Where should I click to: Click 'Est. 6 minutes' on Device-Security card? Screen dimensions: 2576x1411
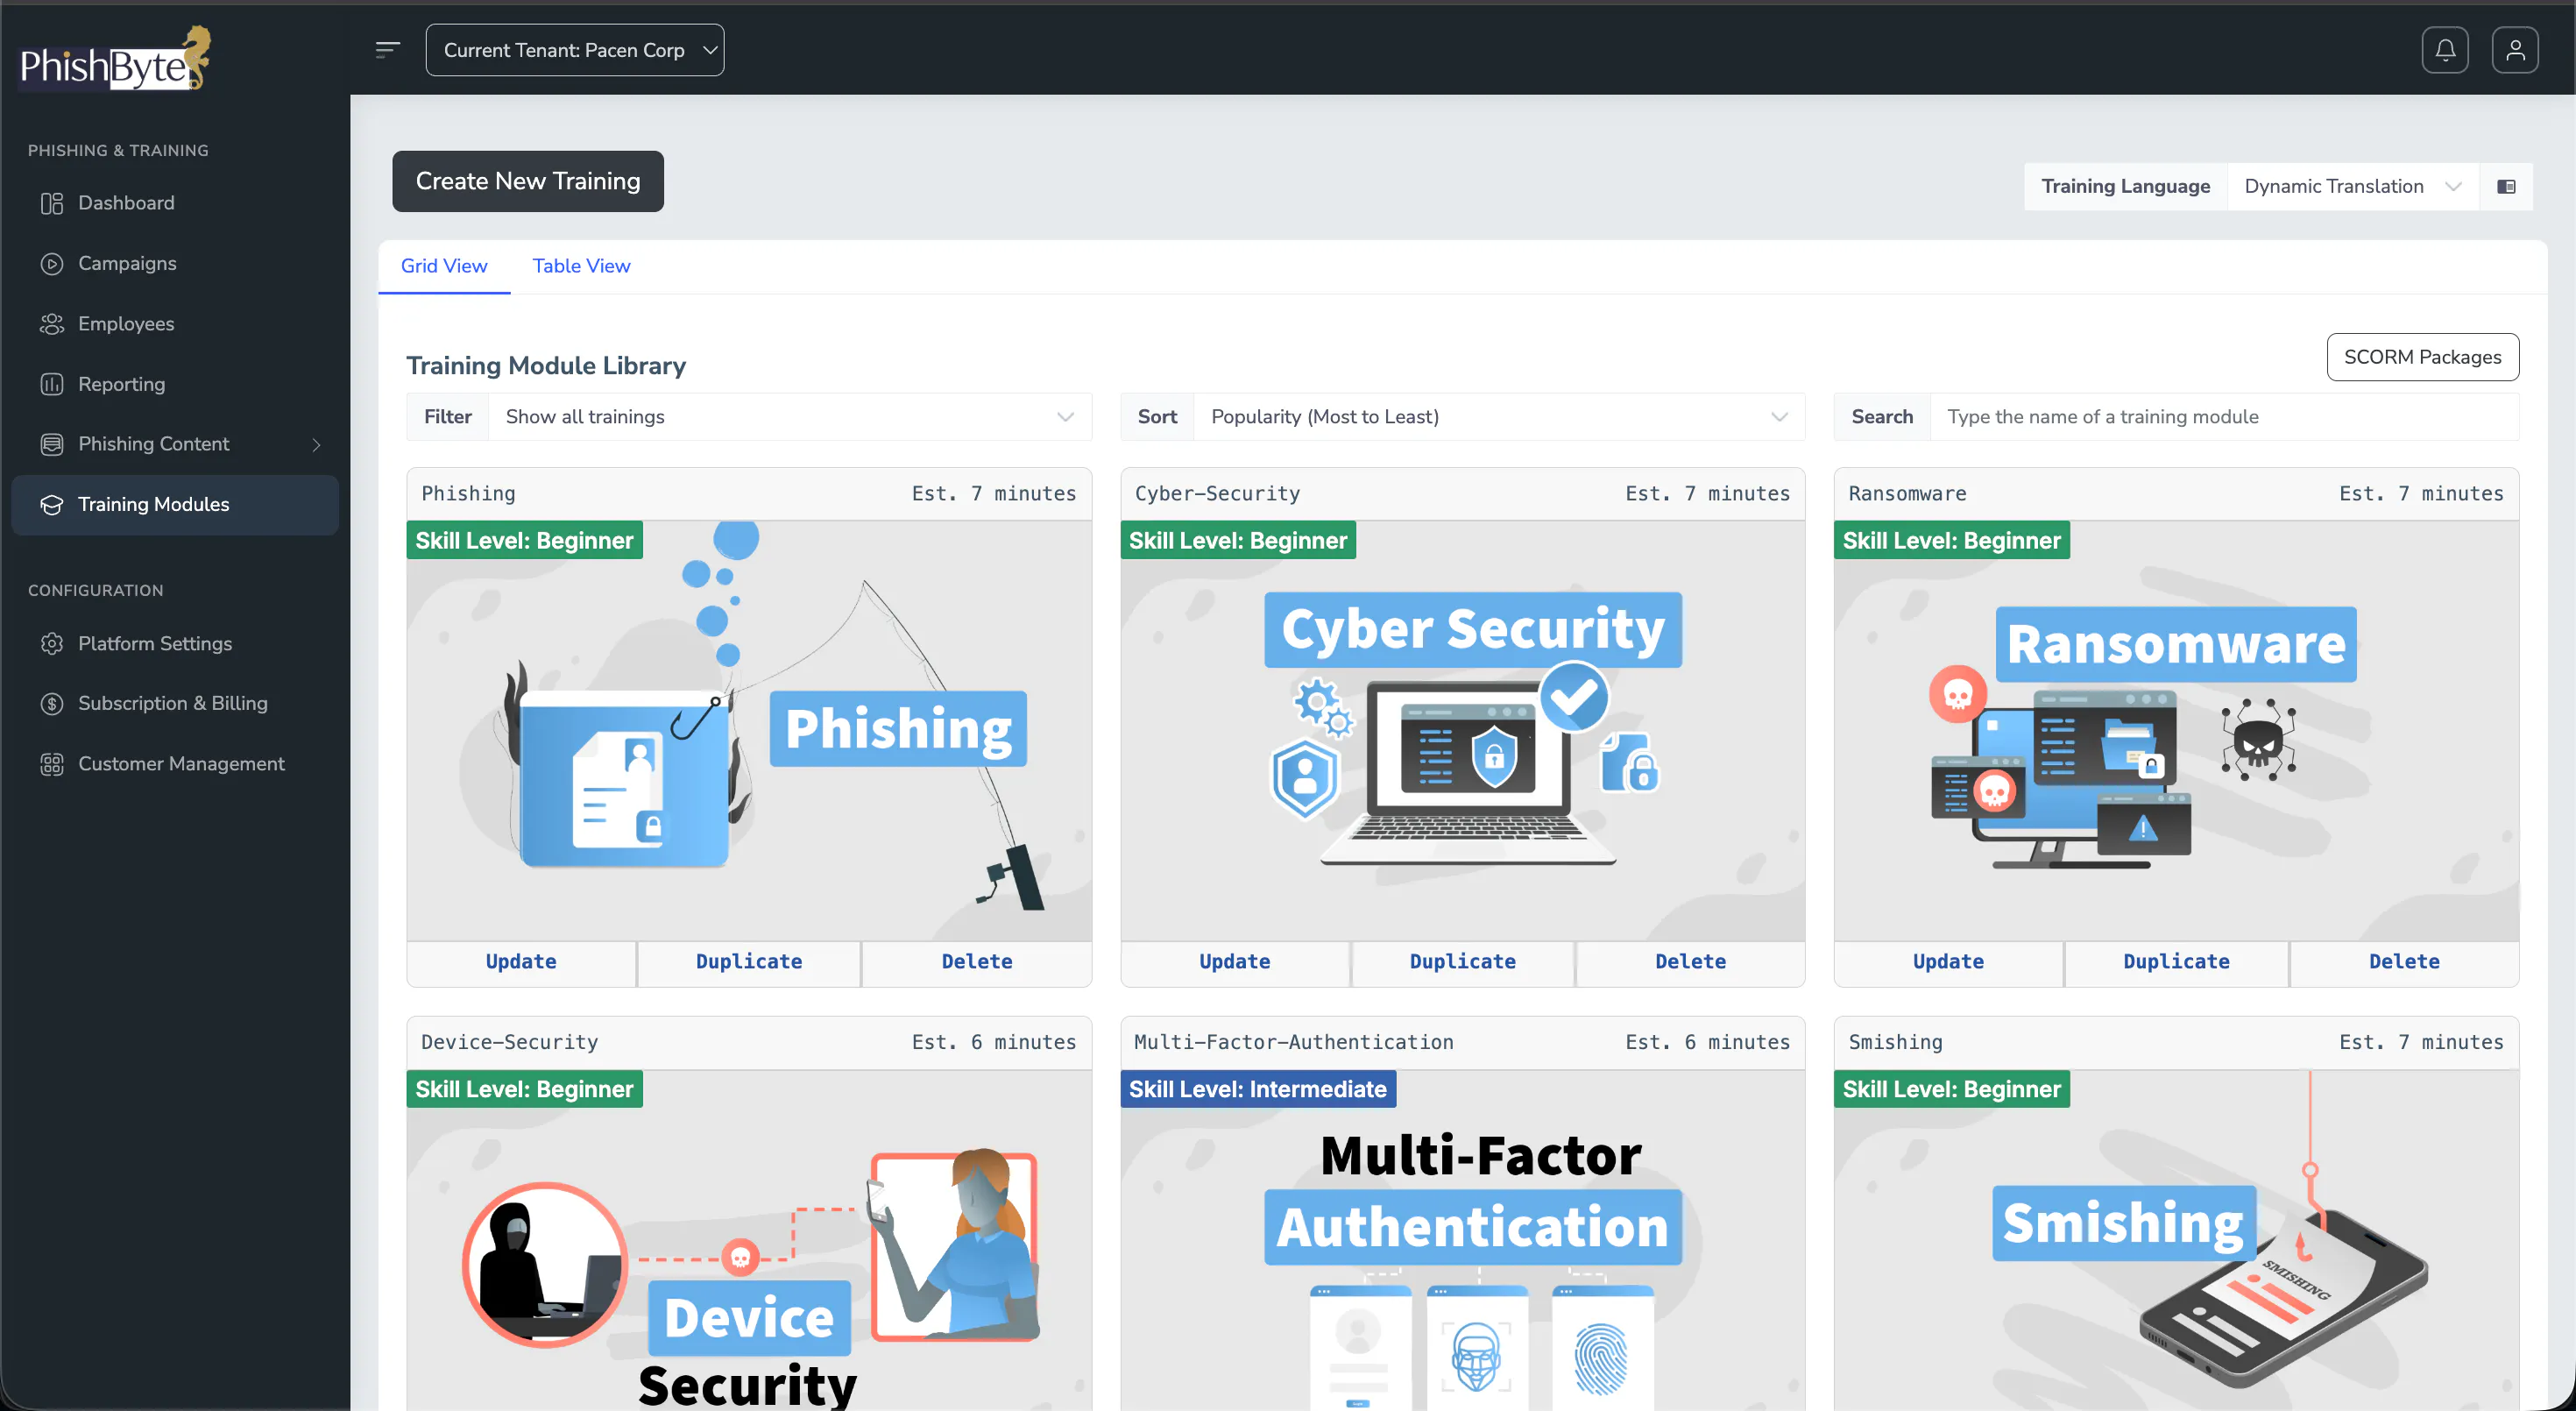pos(994,1042)
